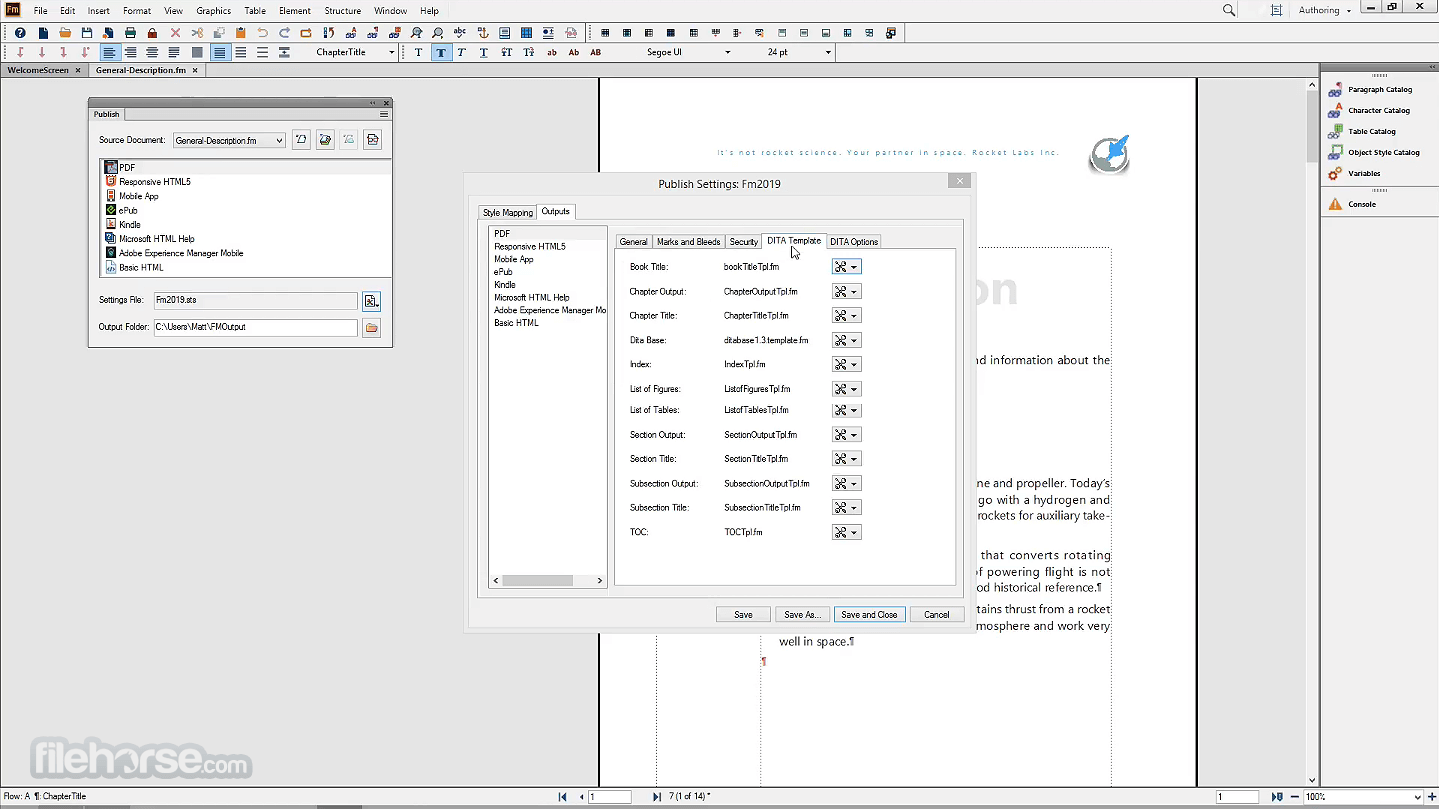Switch to the Style Mapping tab
Screen dimensions: 1439x809
[x=508, y=212]
